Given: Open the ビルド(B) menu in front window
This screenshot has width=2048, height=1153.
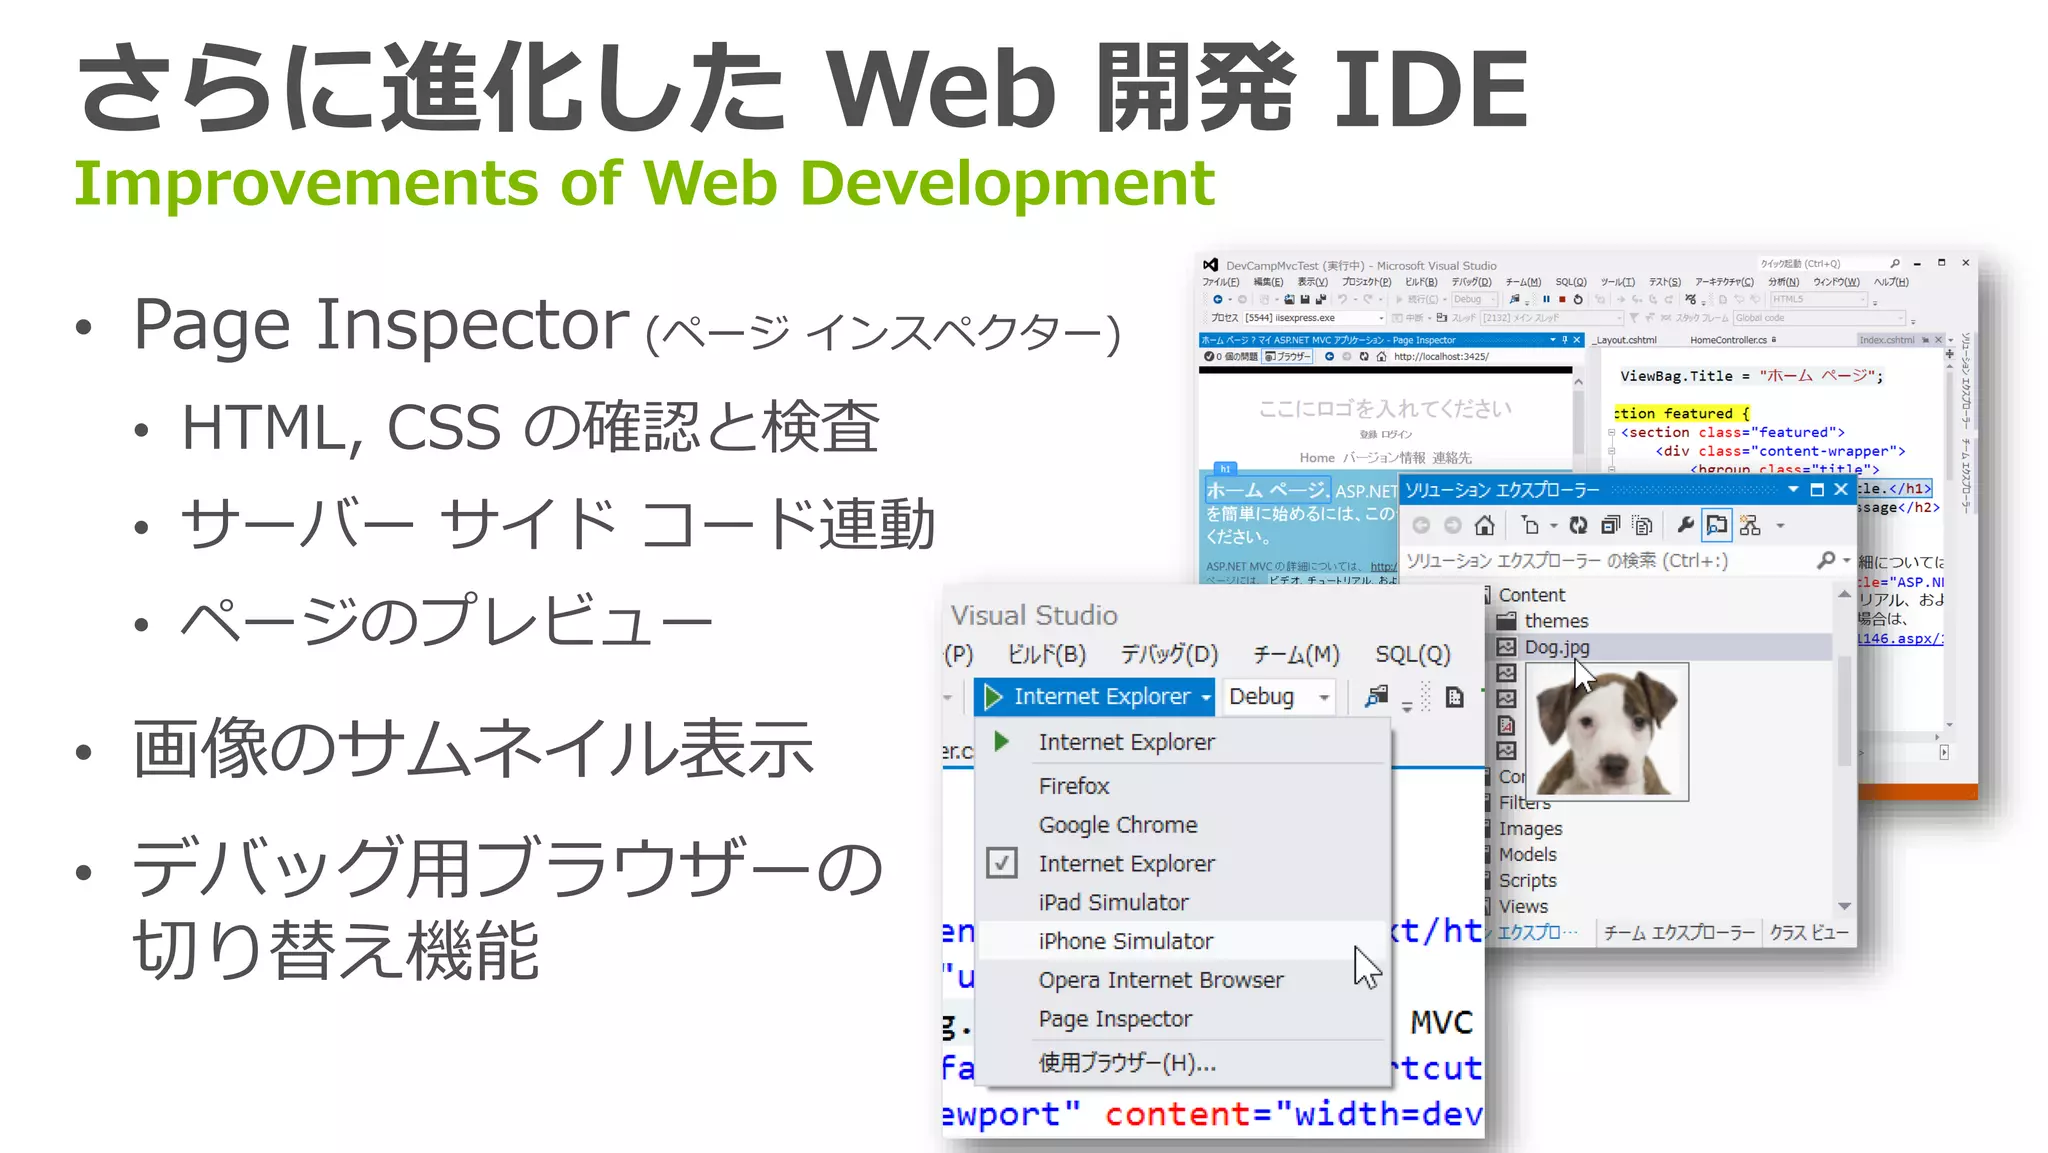Looking at the screenshot, I should pos(1046,654).
